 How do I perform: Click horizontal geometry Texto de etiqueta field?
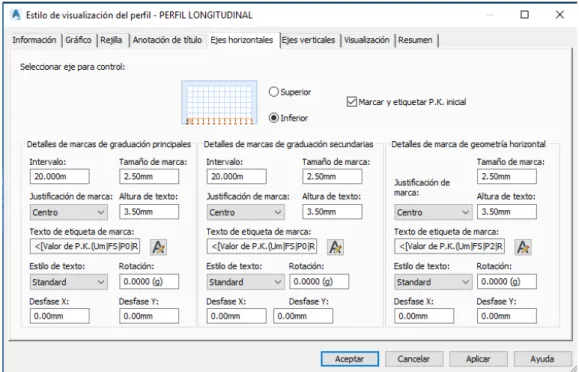[449, 246]
